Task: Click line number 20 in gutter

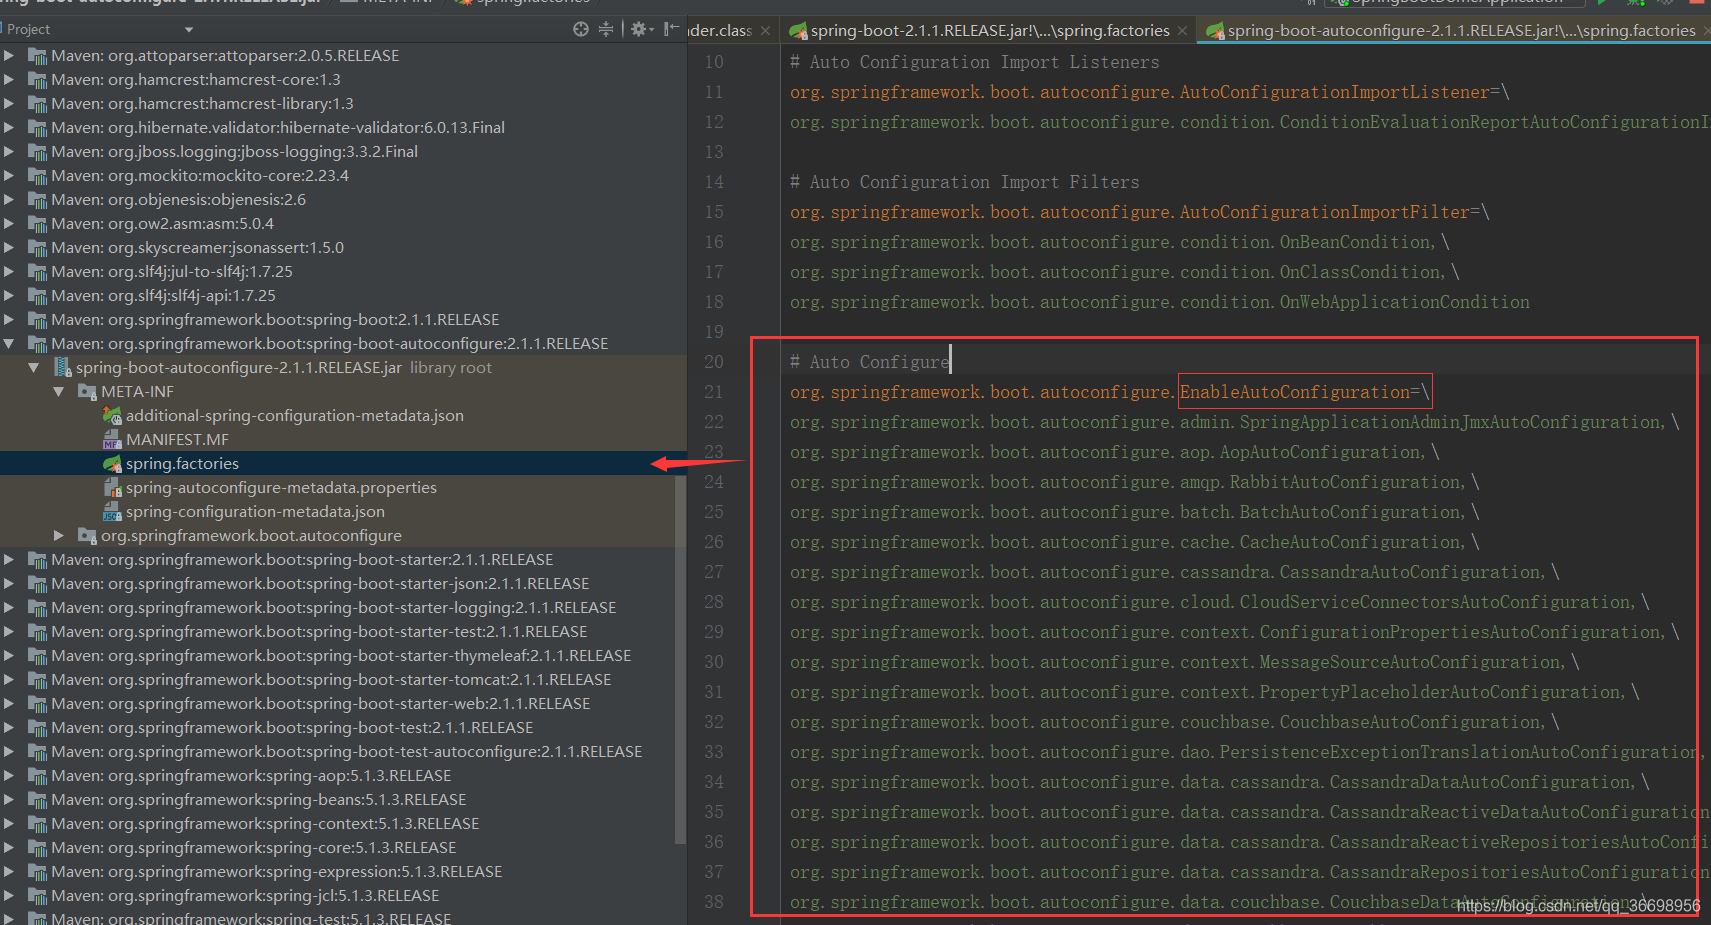Action: click(714, 362)
